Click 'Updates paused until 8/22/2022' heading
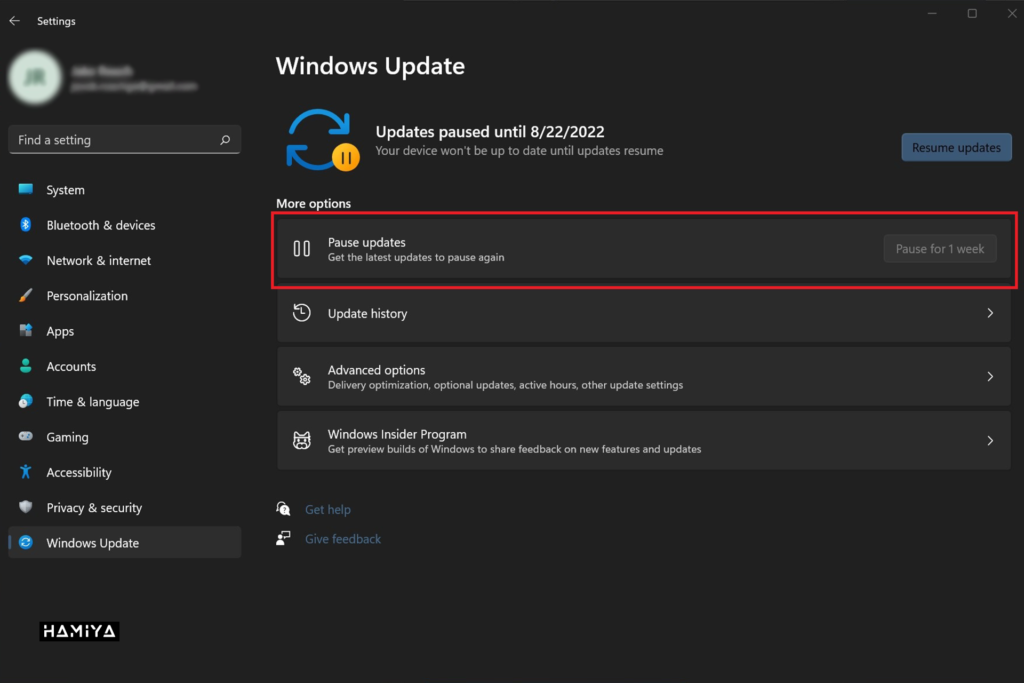The height and width of the screenshot is (683, 1024). click(x=490, y=131)
